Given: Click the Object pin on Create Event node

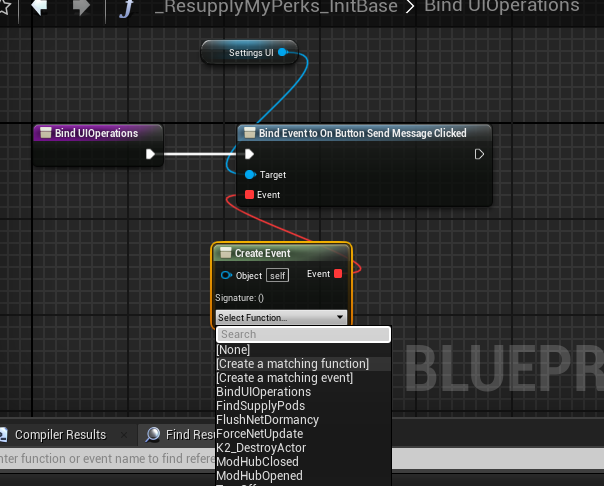Looking at the screenshot, I should (x=226, y=275).
